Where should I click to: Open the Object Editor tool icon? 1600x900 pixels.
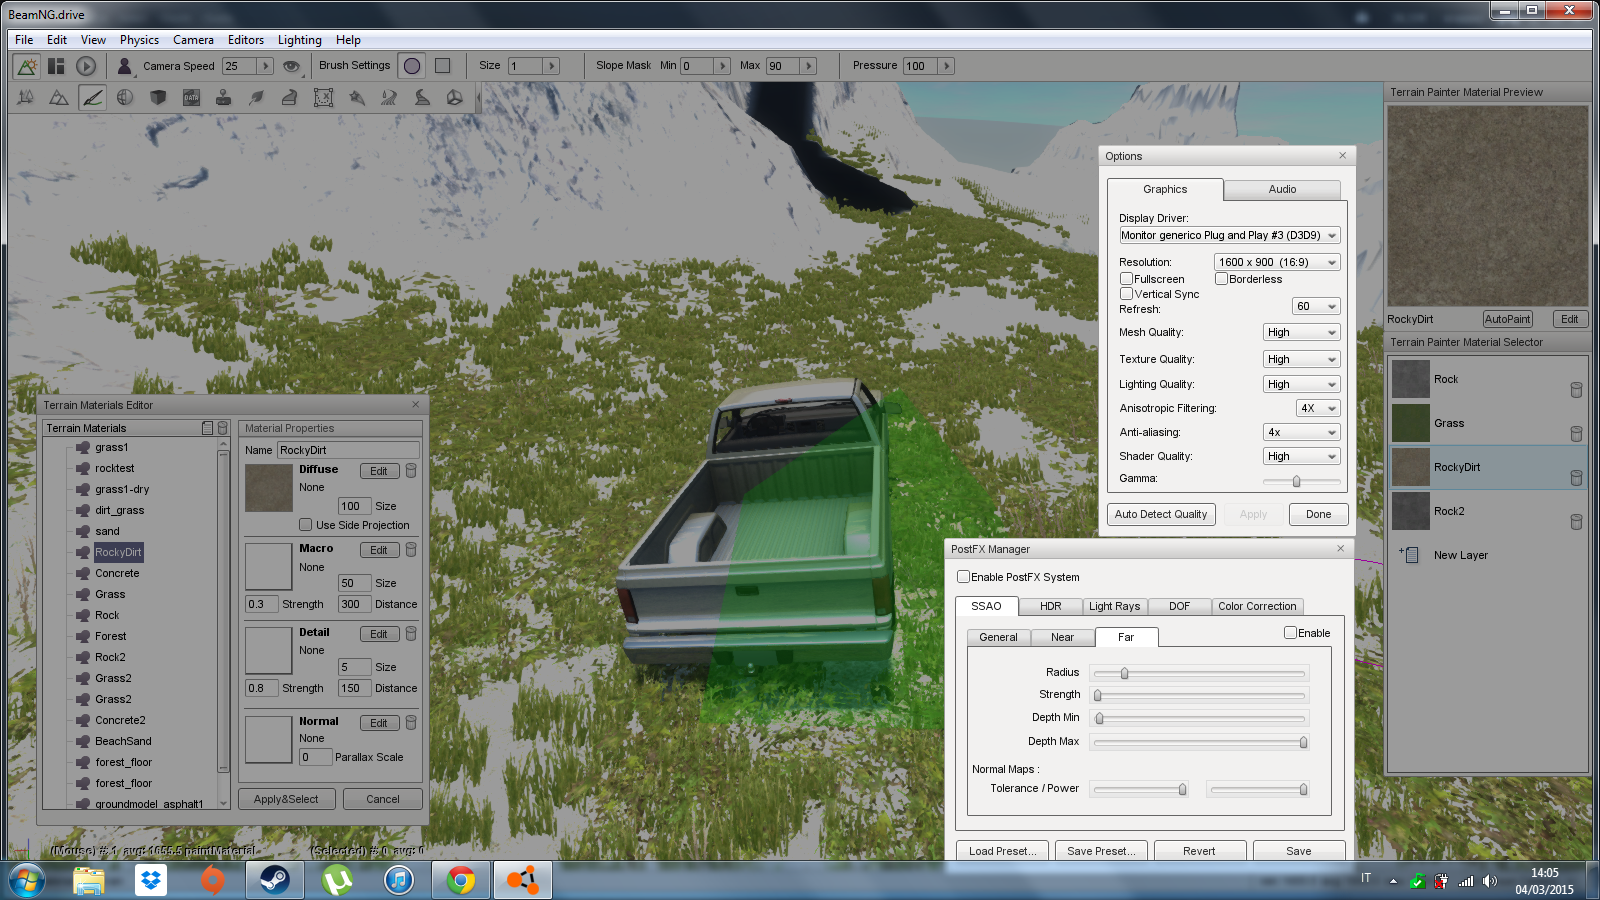[26, 97]
